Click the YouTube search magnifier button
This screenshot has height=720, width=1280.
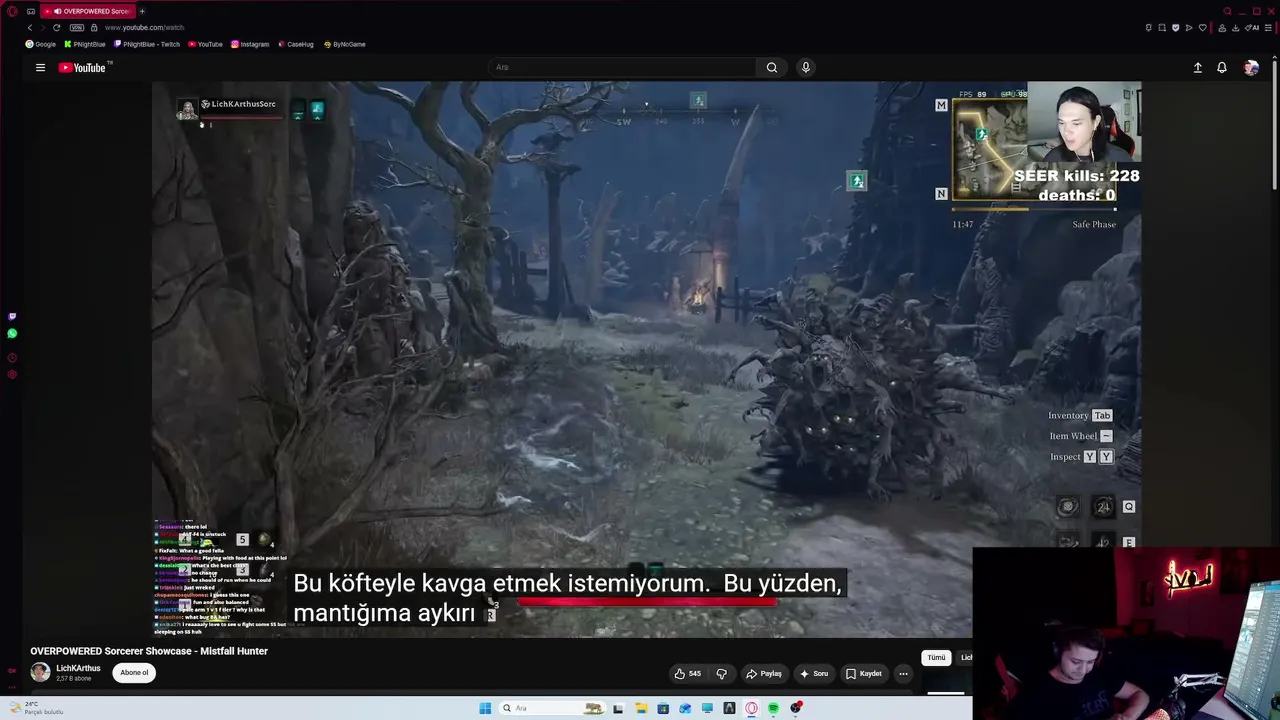[771, 67]
